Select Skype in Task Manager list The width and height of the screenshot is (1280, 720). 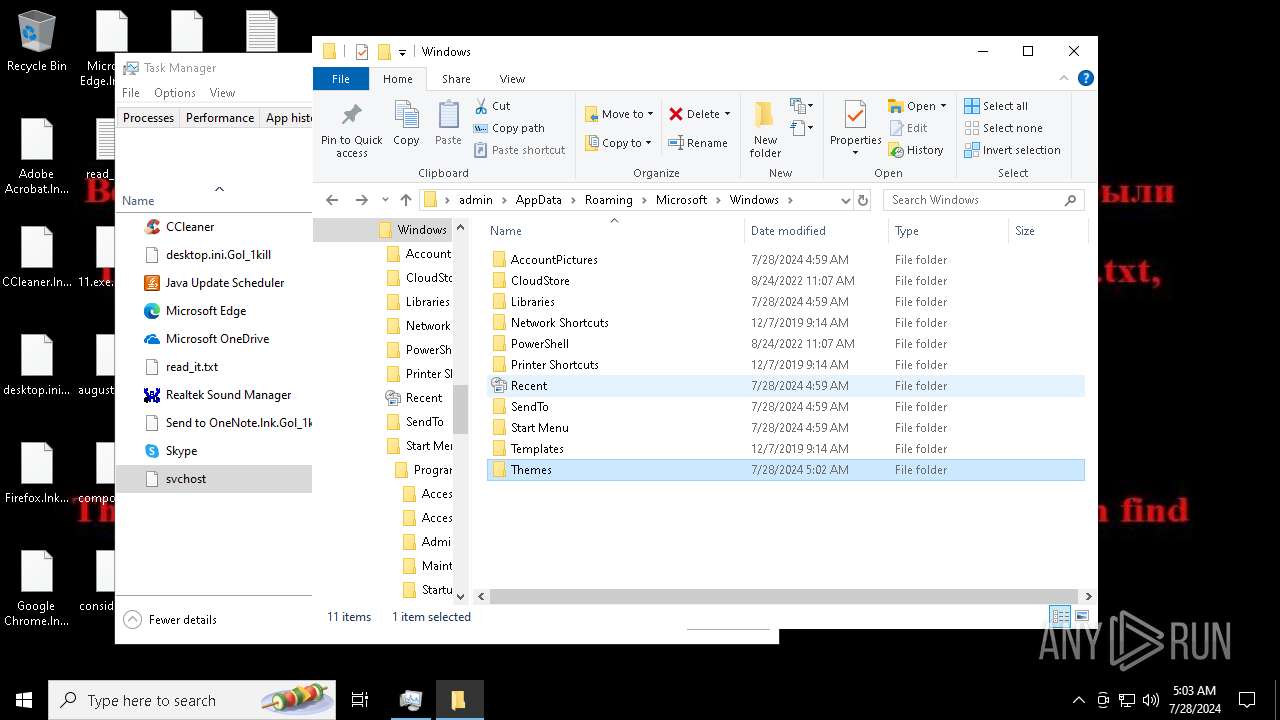(214, 451)
